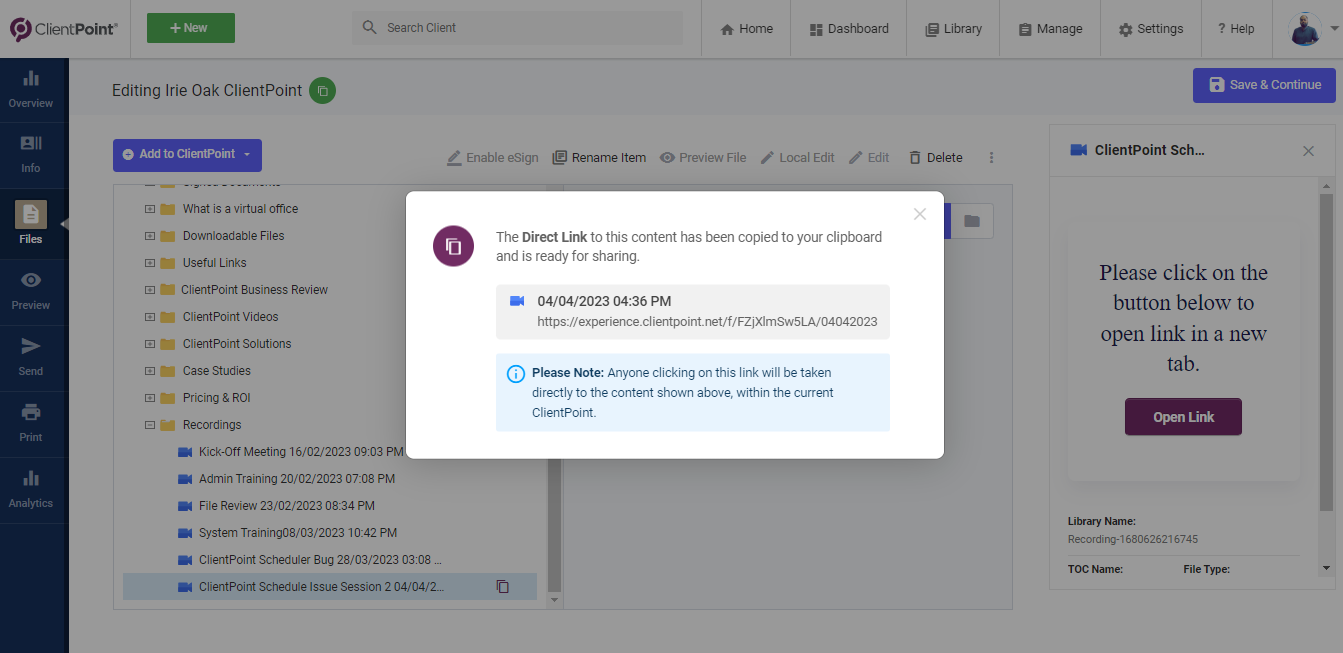
Task: Expand Useful Links folder
Action: coord(150,263)
